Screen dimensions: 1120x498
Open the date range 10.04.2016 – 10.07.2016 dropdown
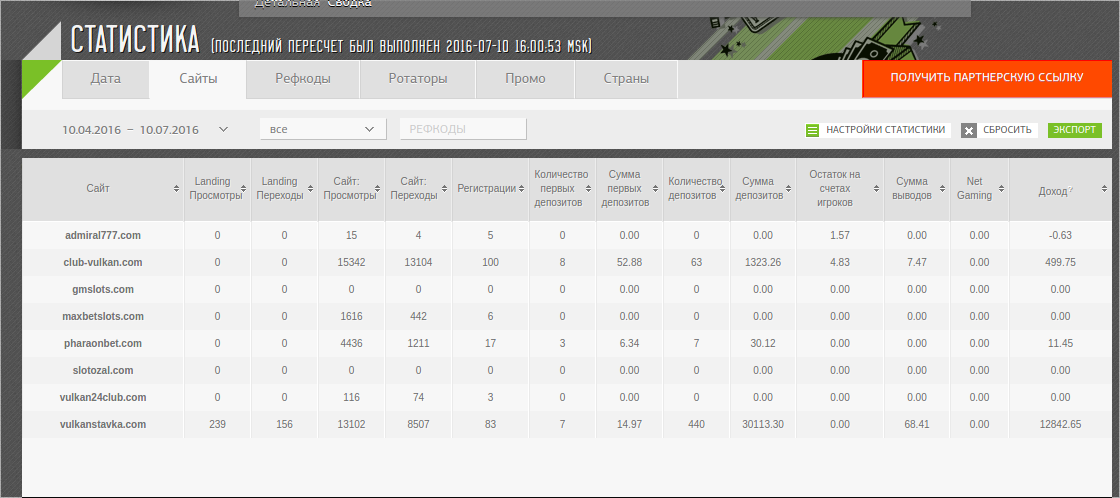(x=144, y=129)
